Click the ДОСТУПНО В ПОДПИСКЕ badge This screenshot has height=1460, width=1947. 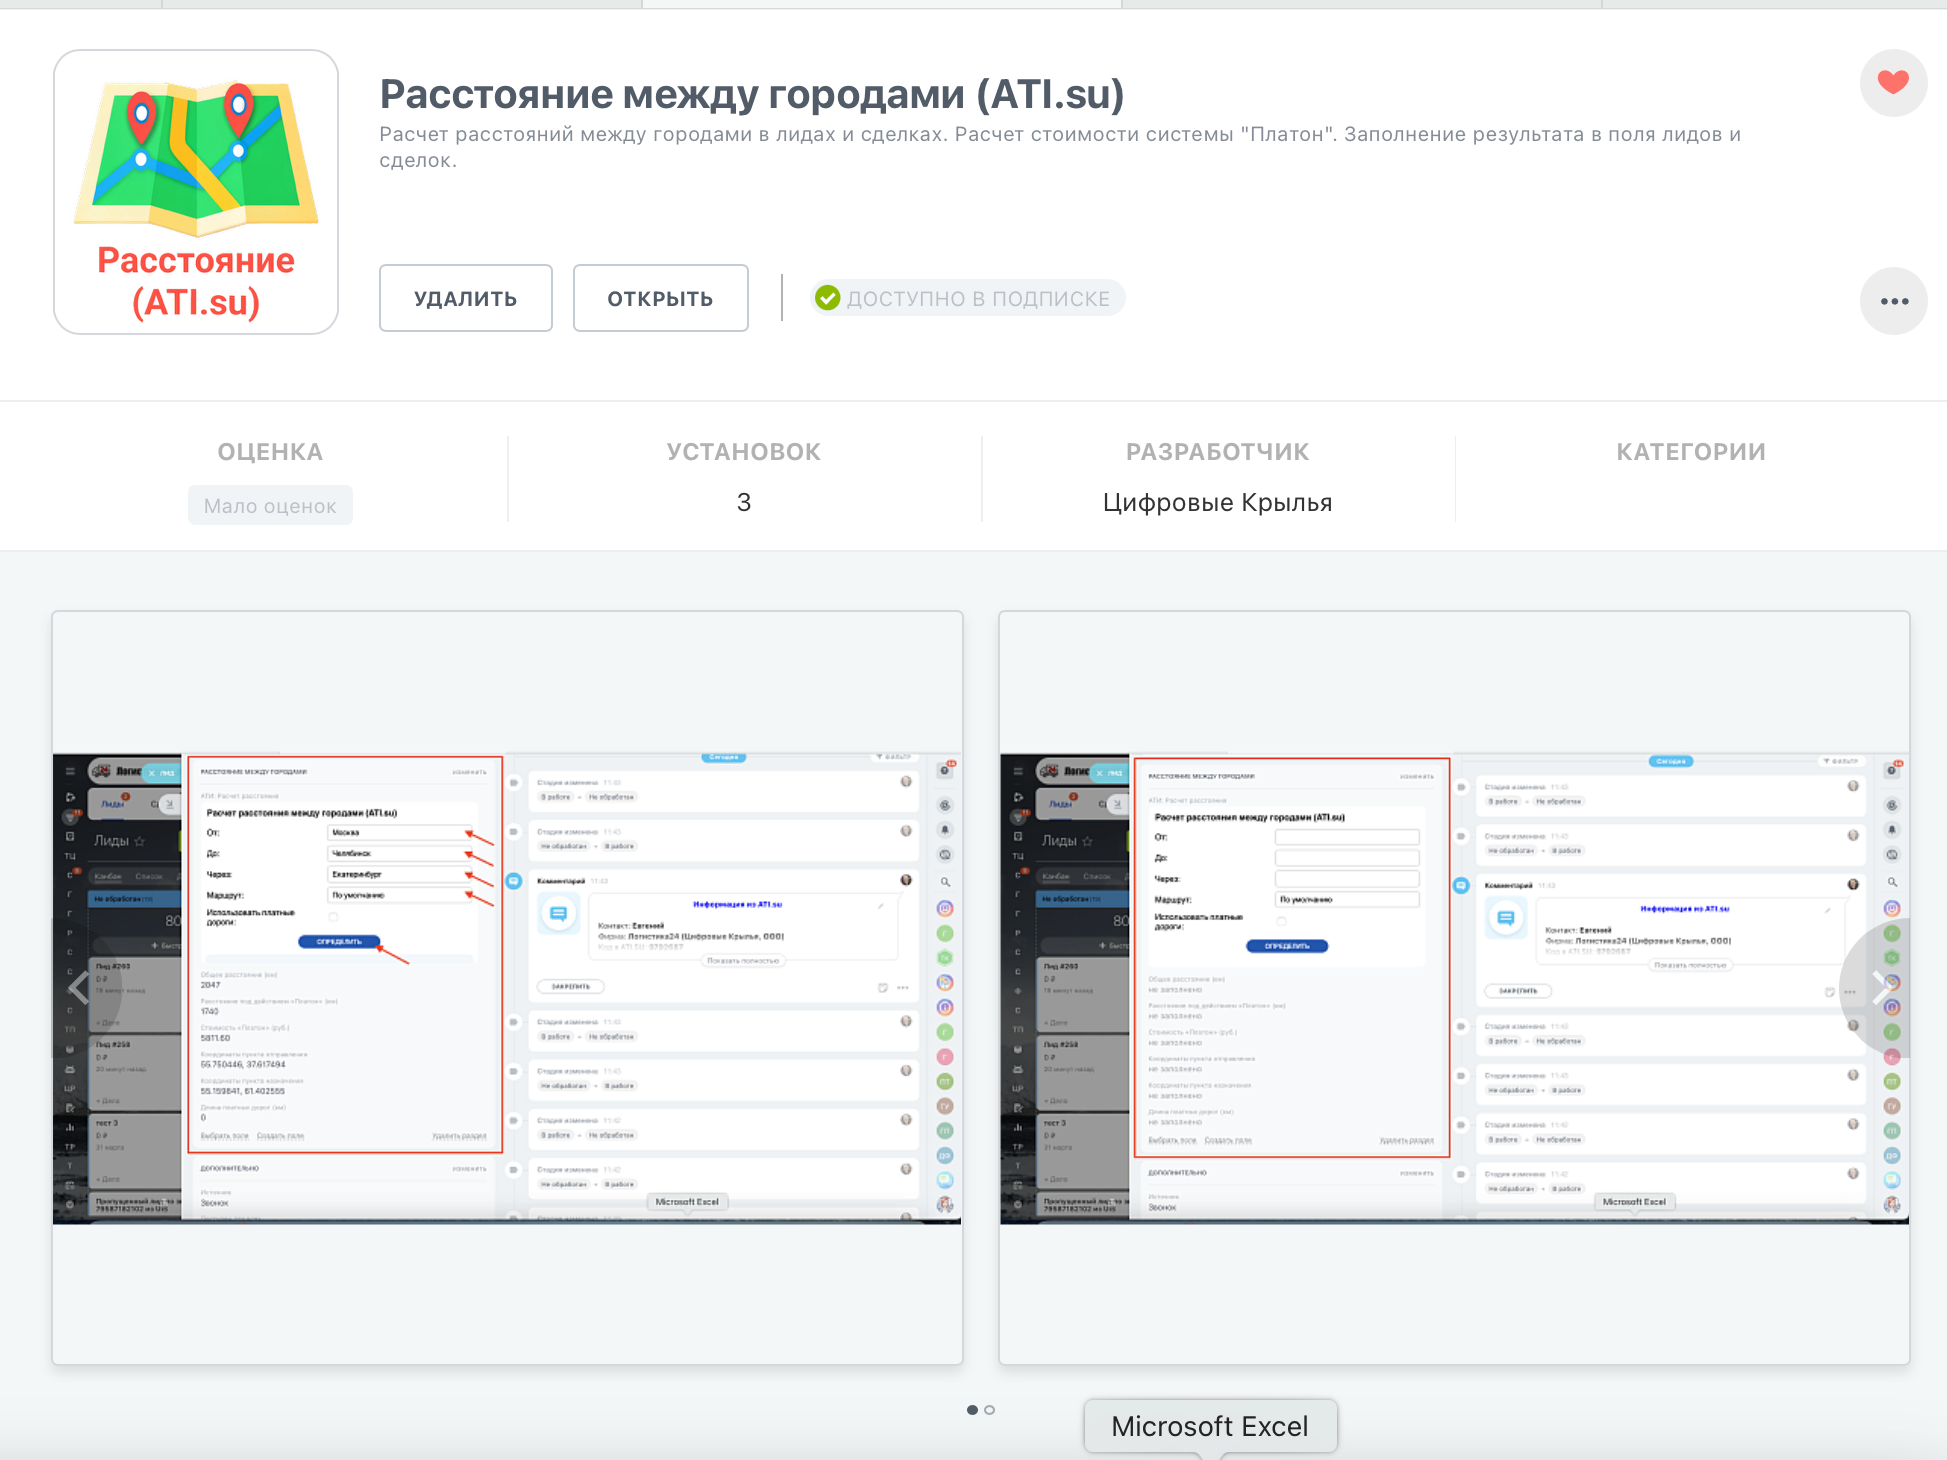coord(977,299)
